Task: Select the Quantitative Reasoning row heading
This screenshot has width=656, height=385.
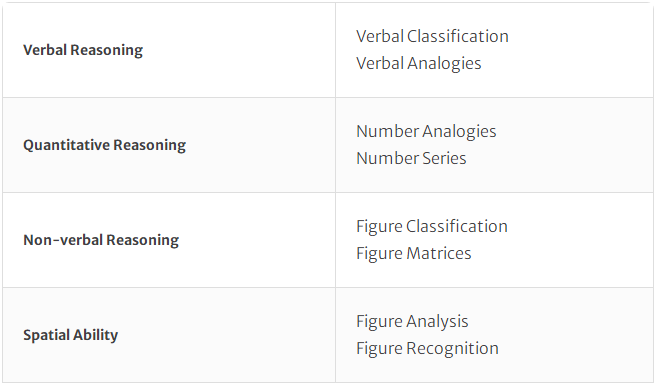Action: [x=104, y=145]
